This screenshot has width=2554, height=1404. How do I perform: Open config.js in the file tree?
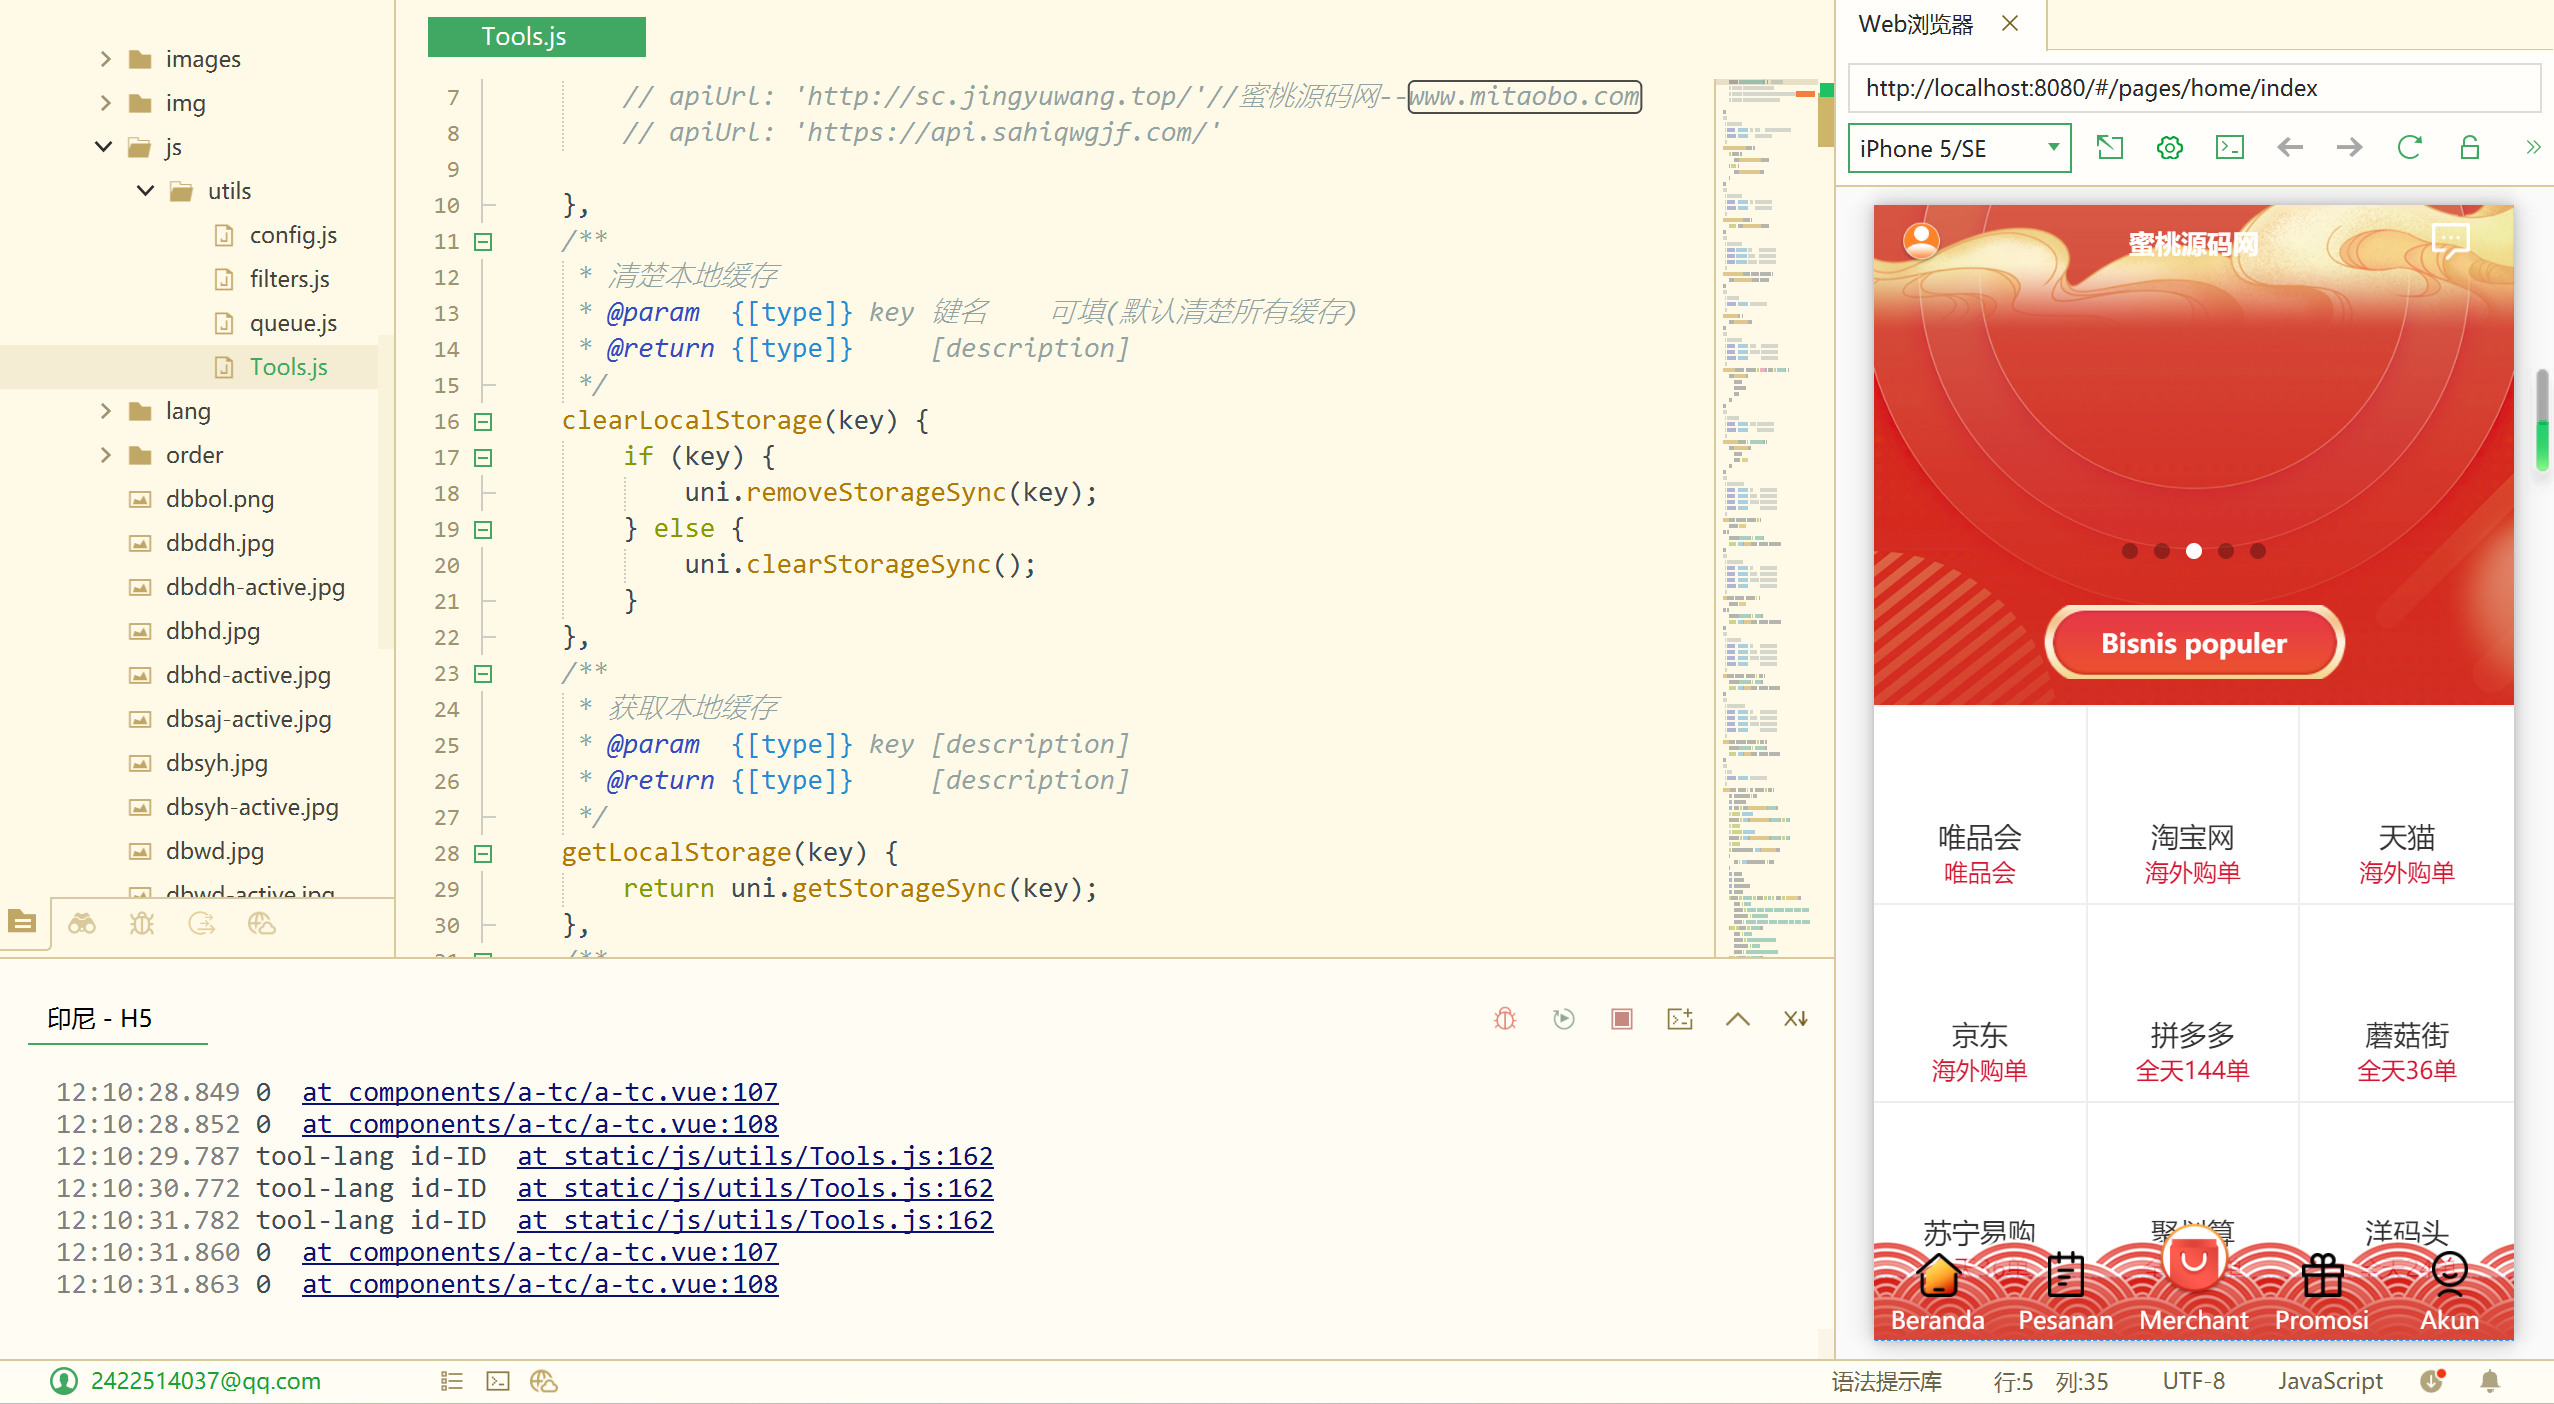pos(293,235)
